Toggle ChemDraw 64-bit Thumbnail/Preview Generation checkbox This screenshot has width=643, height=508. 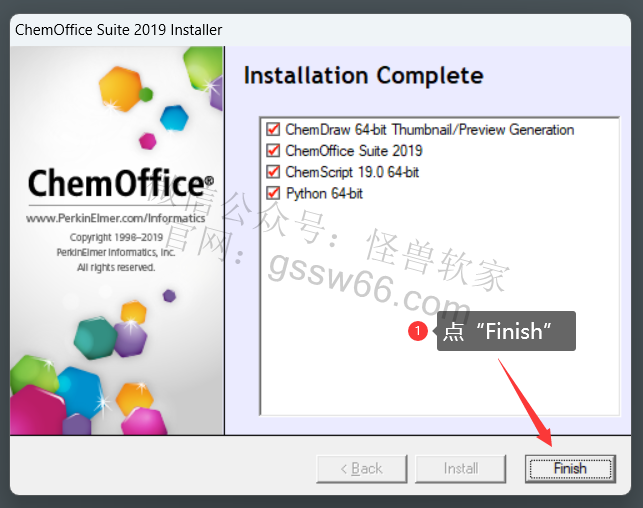point(273,129)
